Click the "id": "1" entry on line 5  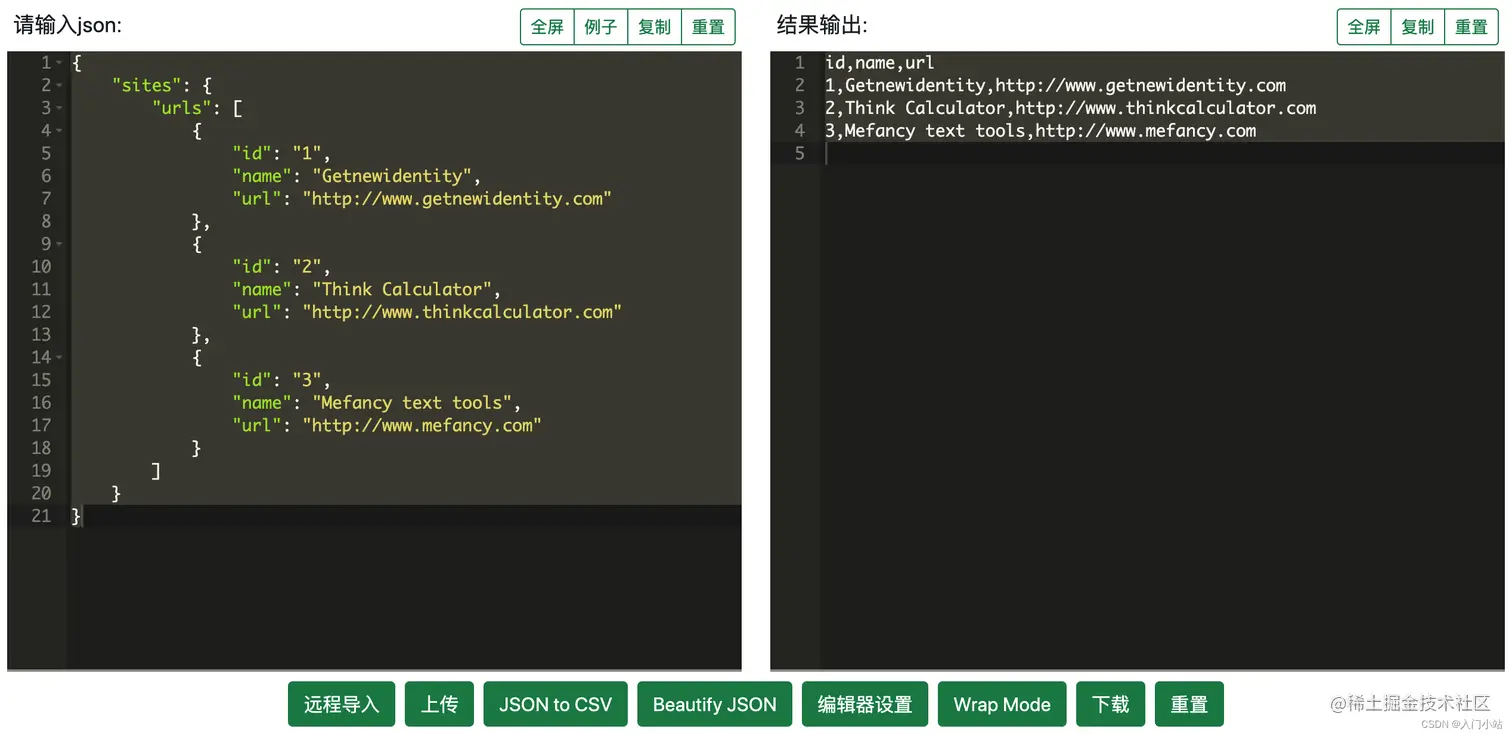(281, 153)
